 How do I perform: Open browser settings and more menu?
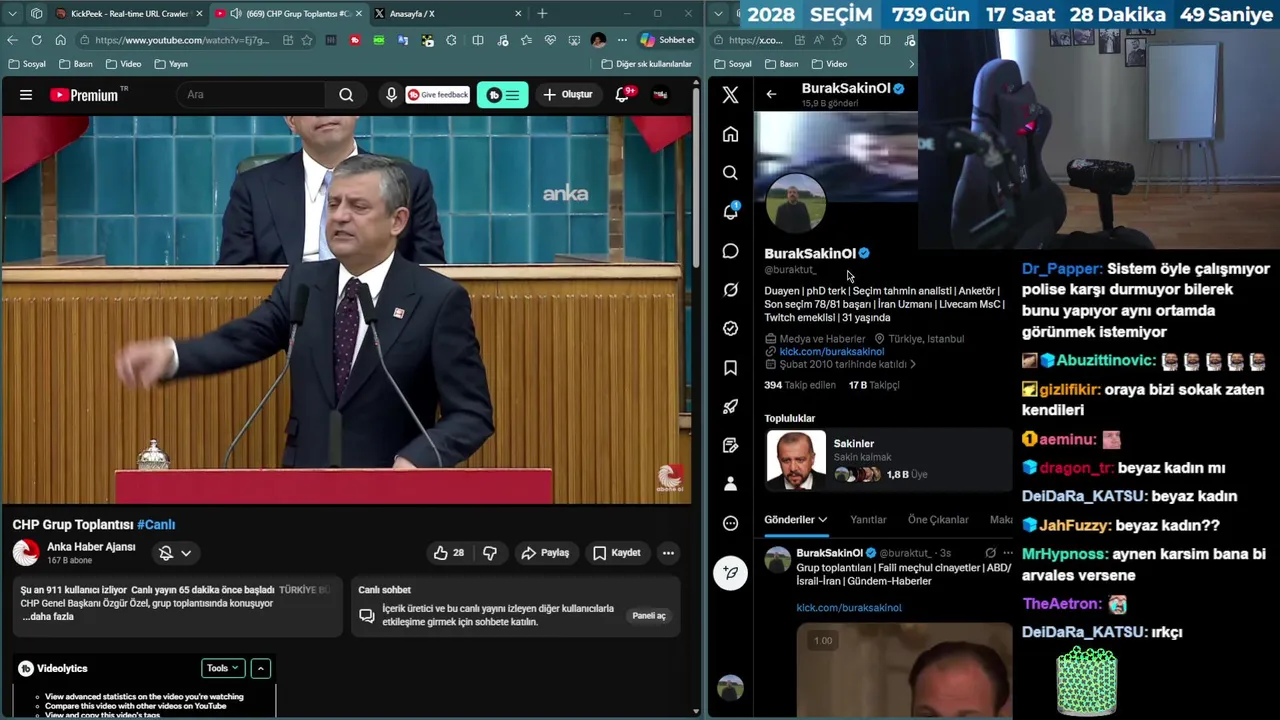pyautogui.click(x=621, y=40)
